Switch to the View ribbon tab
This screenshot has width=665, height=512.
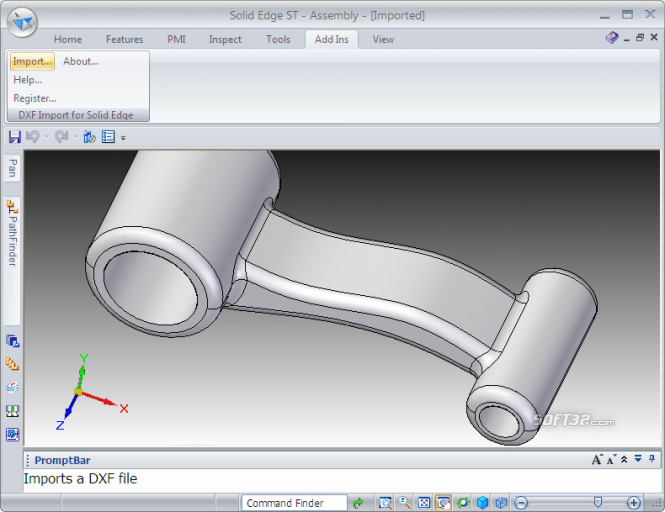(x=383, y=39)
